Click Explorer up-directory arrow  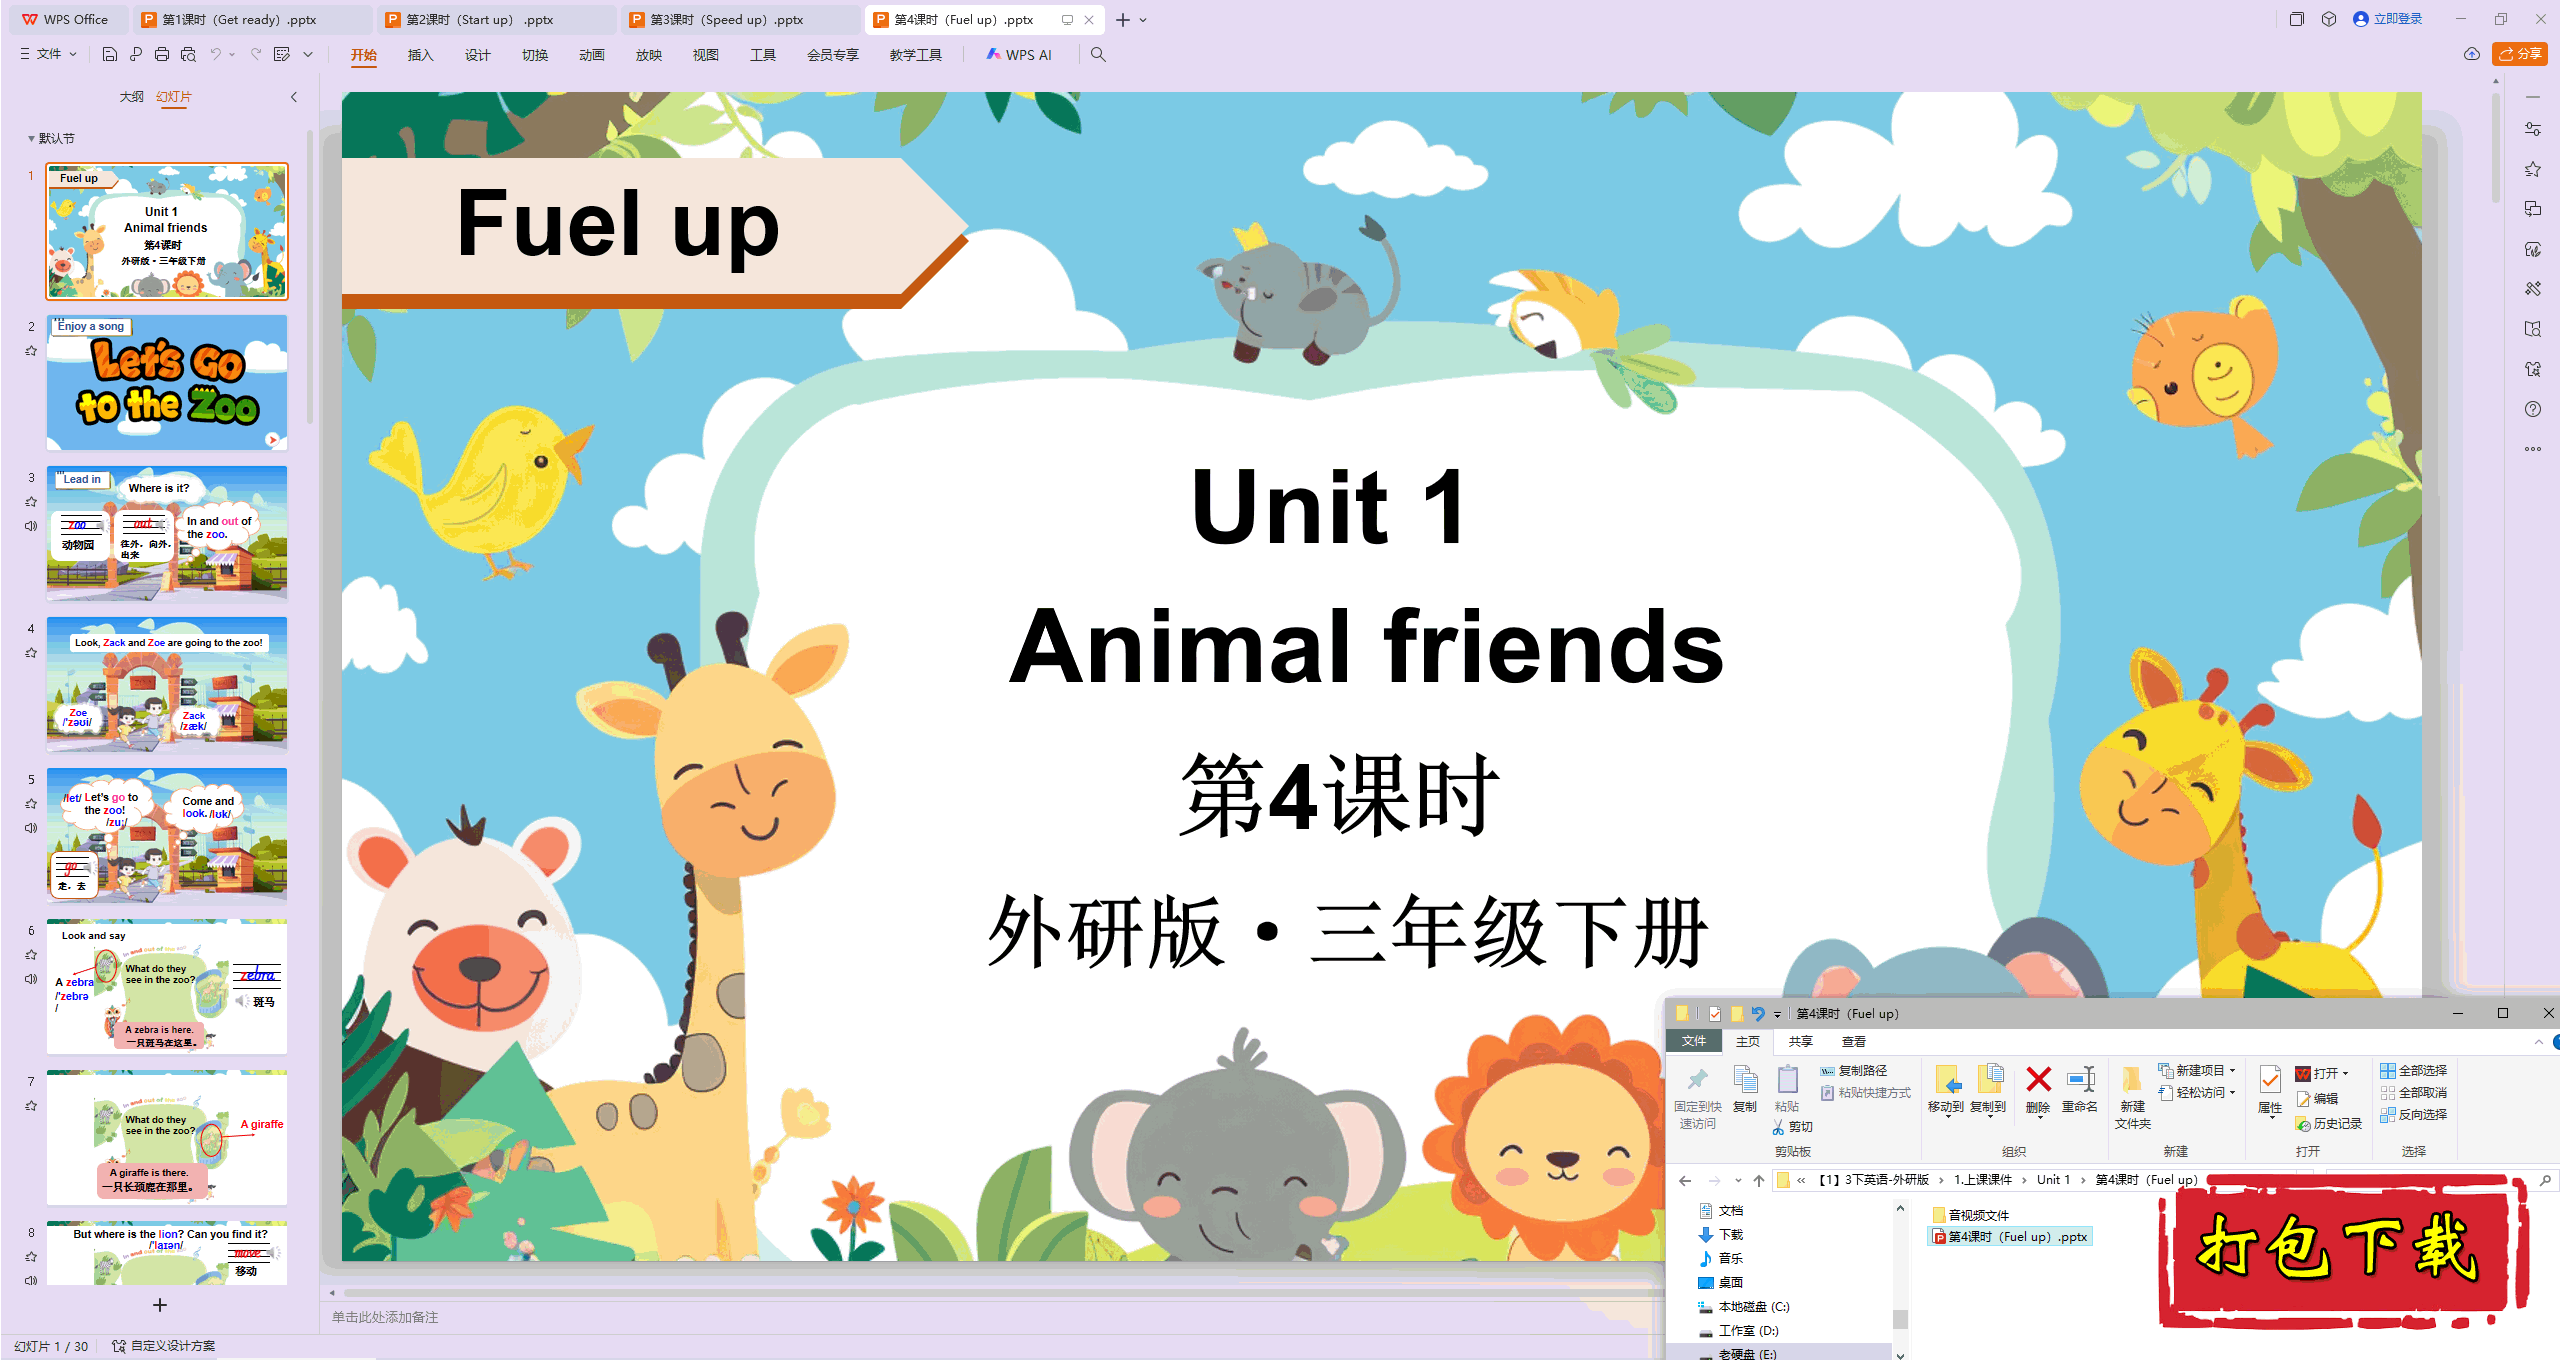(x=1759, y=1180)
